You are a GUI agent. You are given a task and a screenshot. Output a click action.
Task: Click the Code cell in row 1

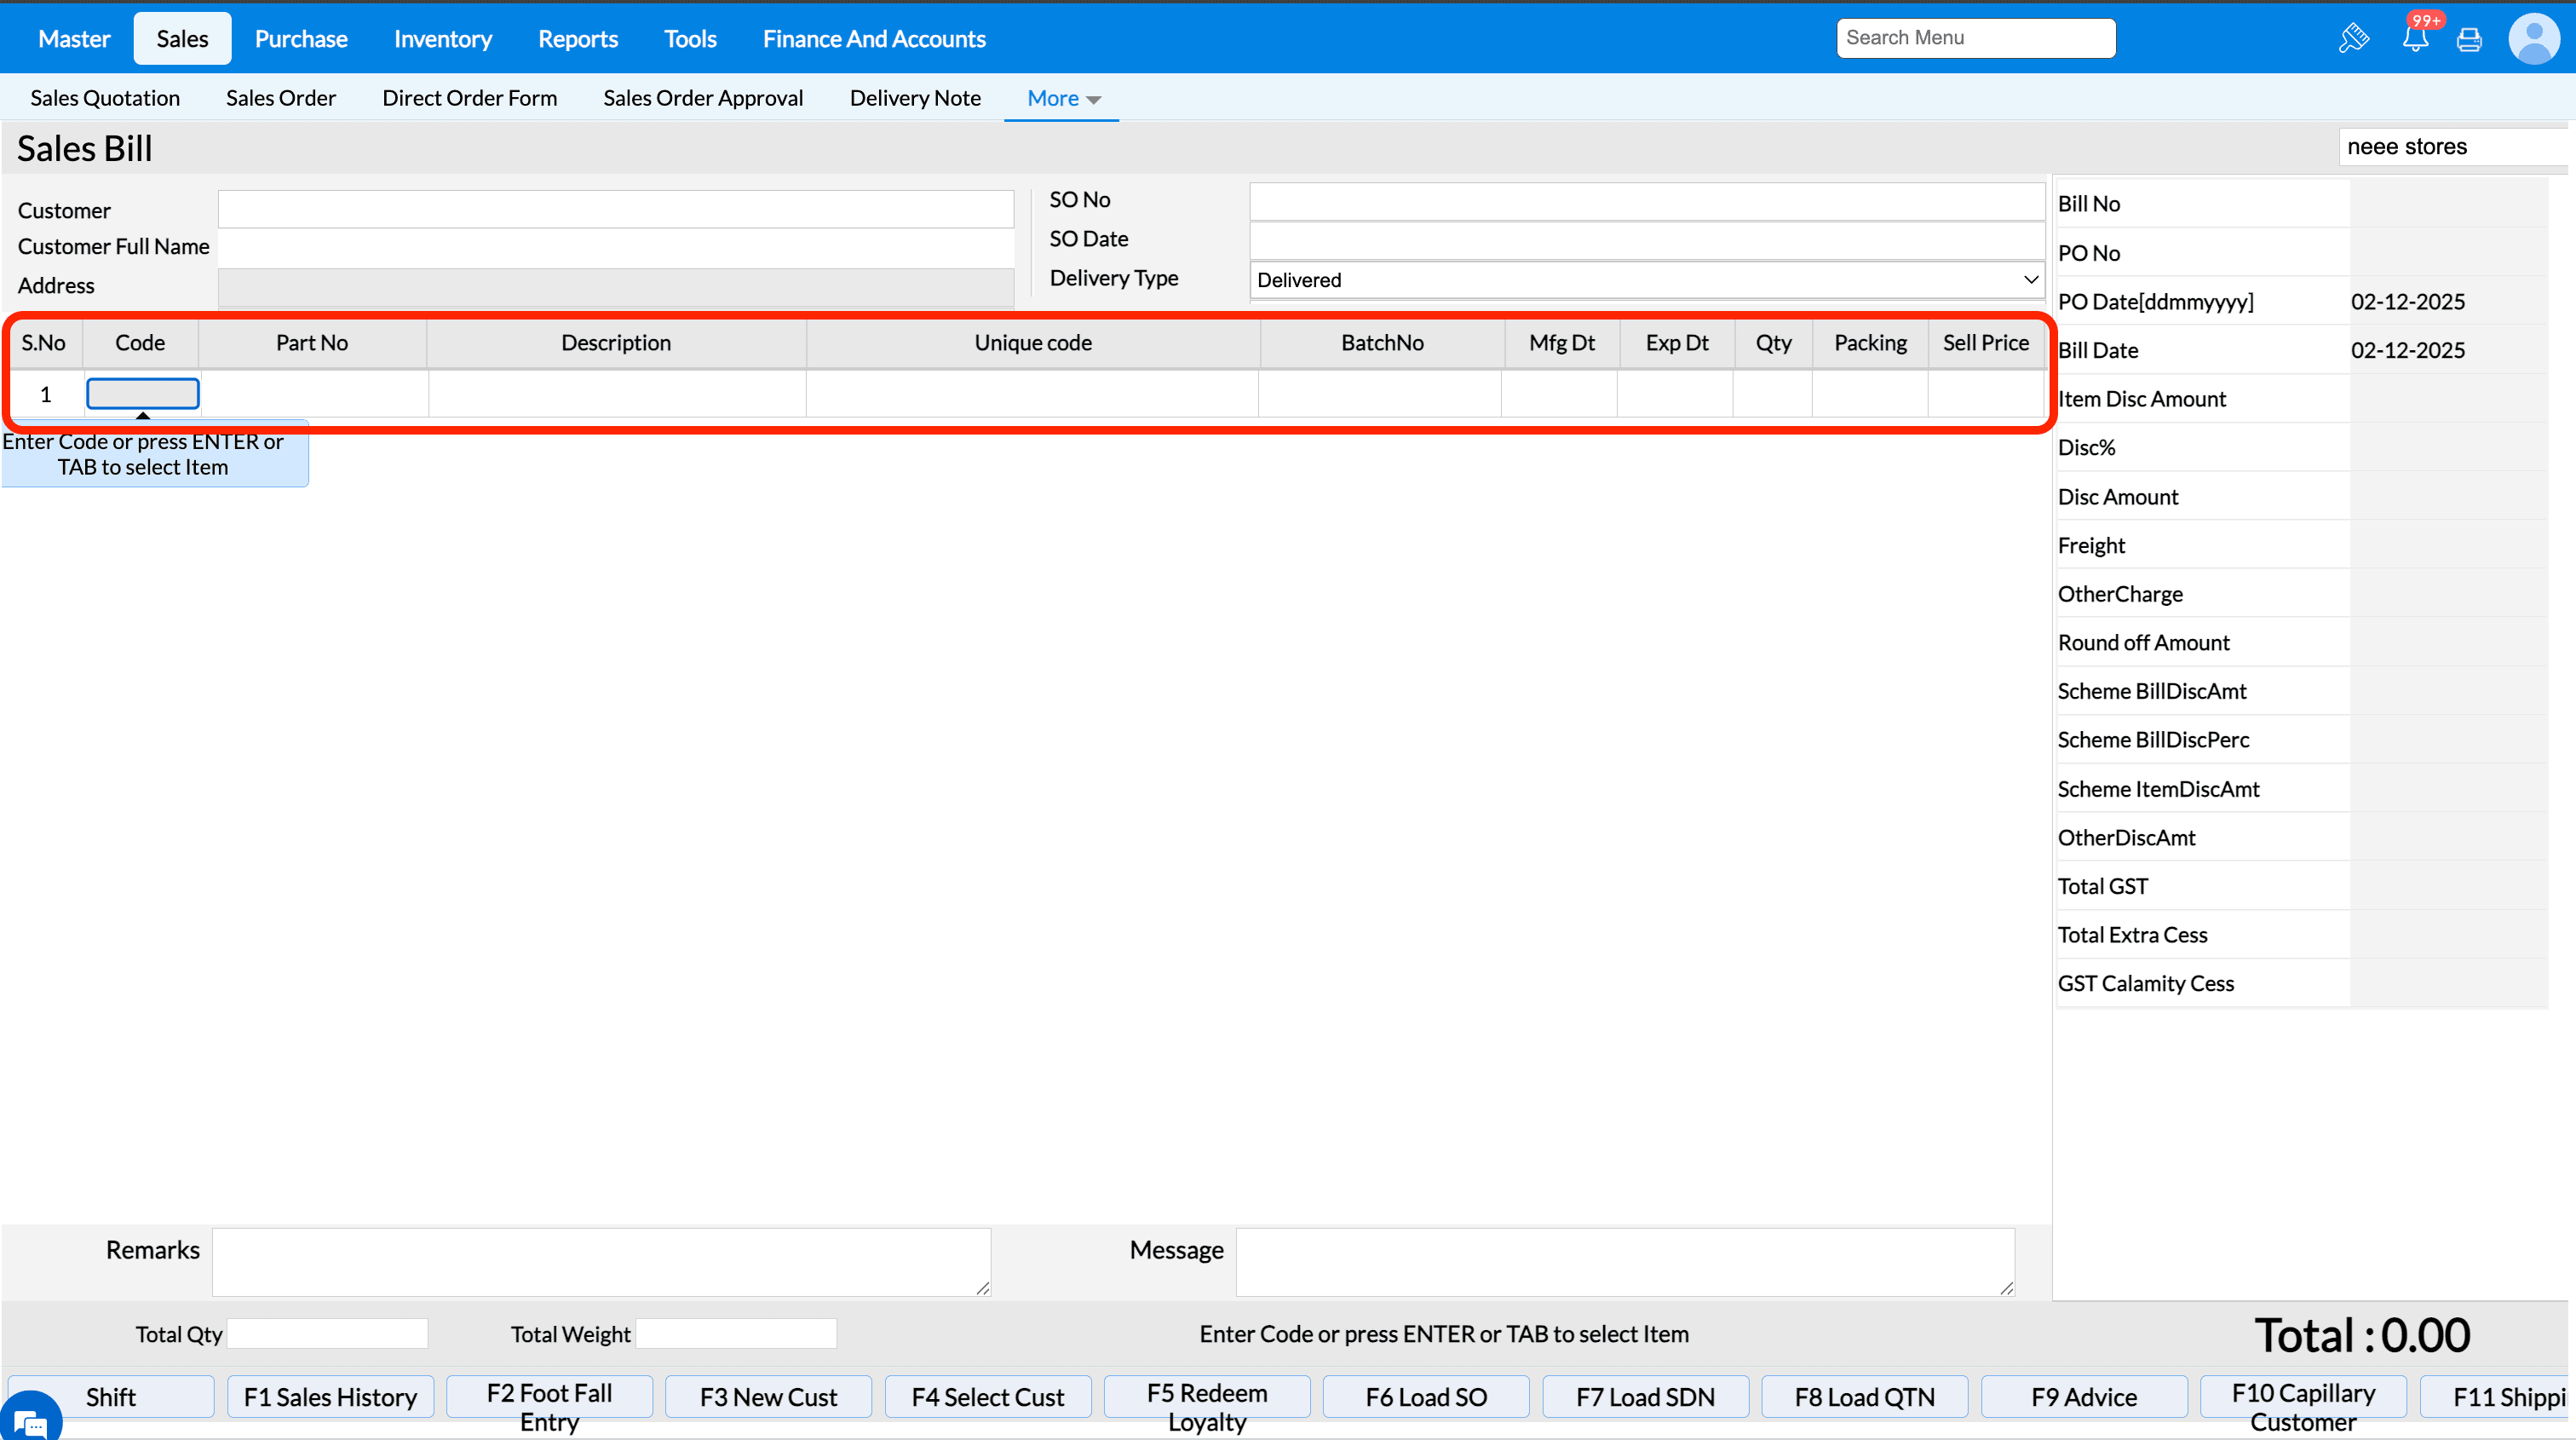point(142,394)
